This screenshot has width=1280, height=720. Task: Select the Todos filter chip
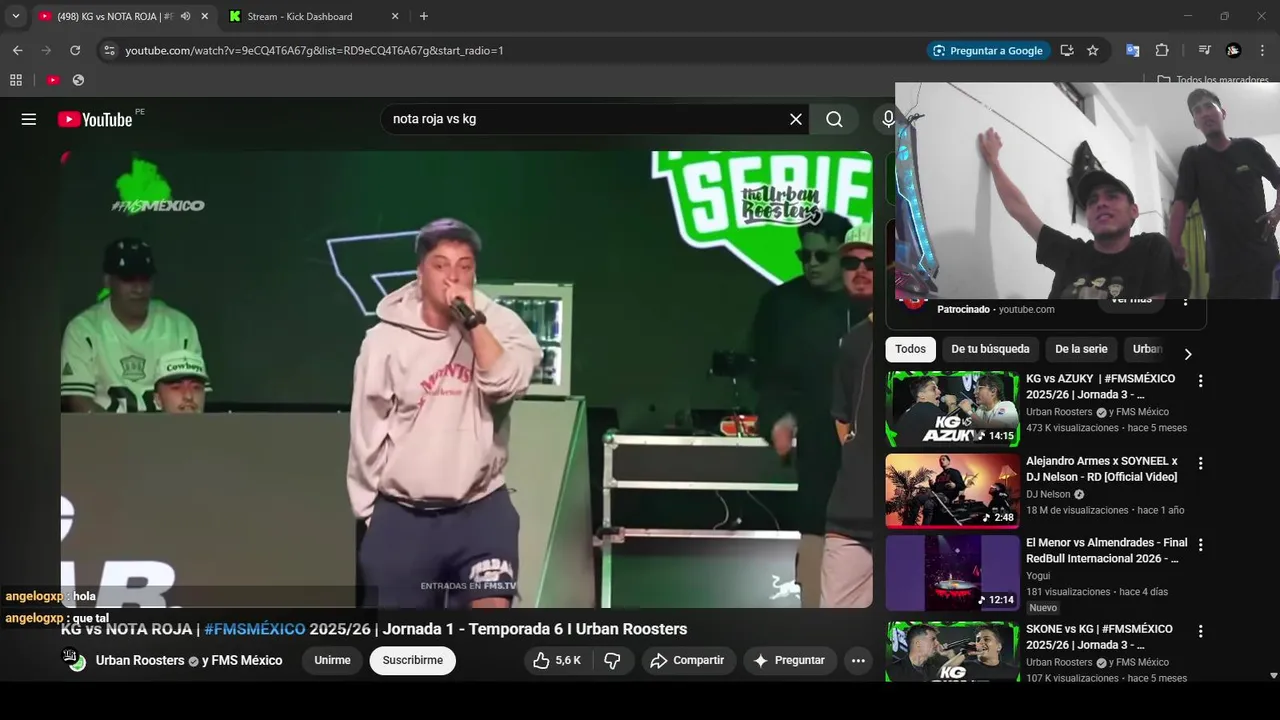[x=910, y=349]
